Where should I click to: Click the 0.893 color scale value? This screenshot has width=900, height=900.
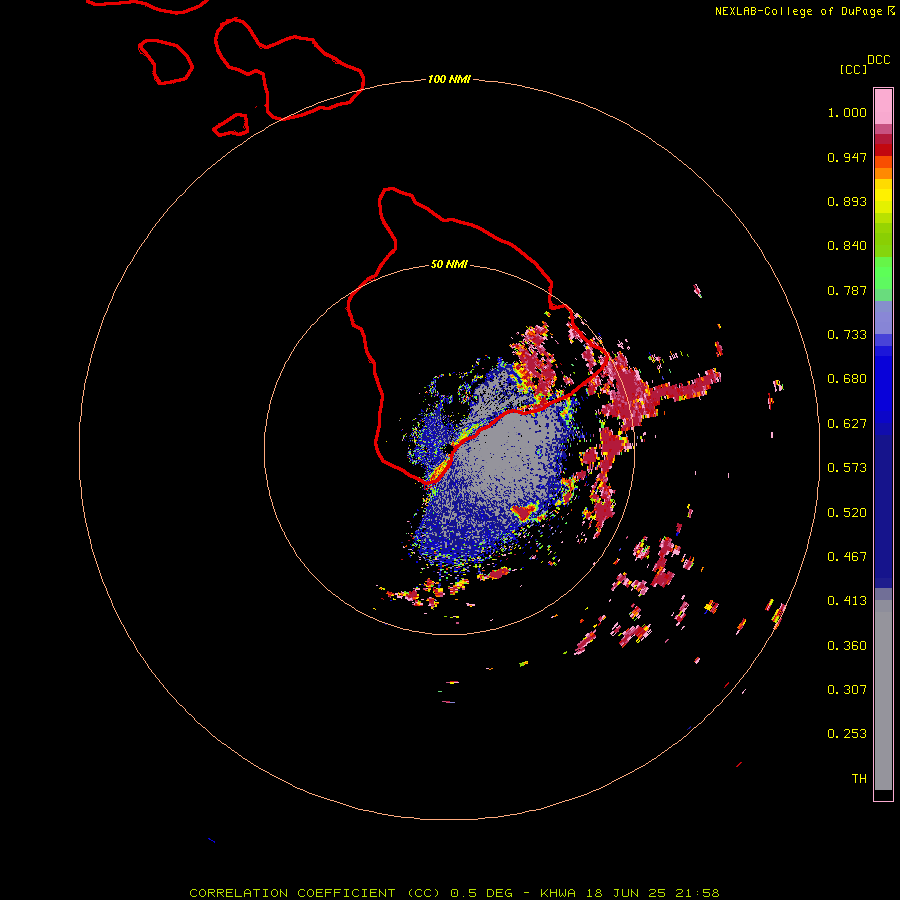tap(847, 201)
